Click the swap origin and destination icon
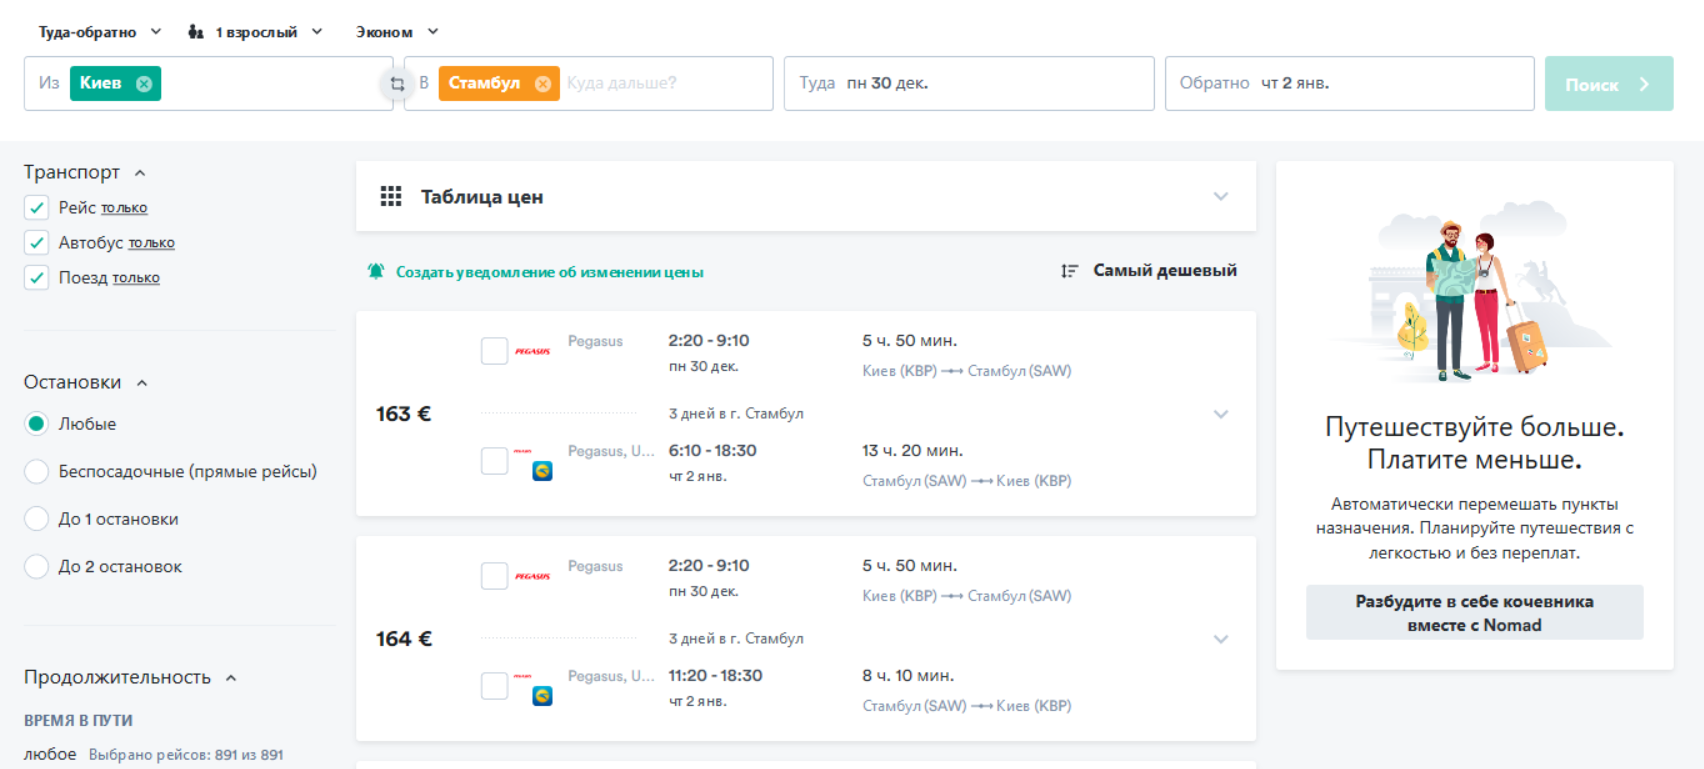 tap(397, 84)
